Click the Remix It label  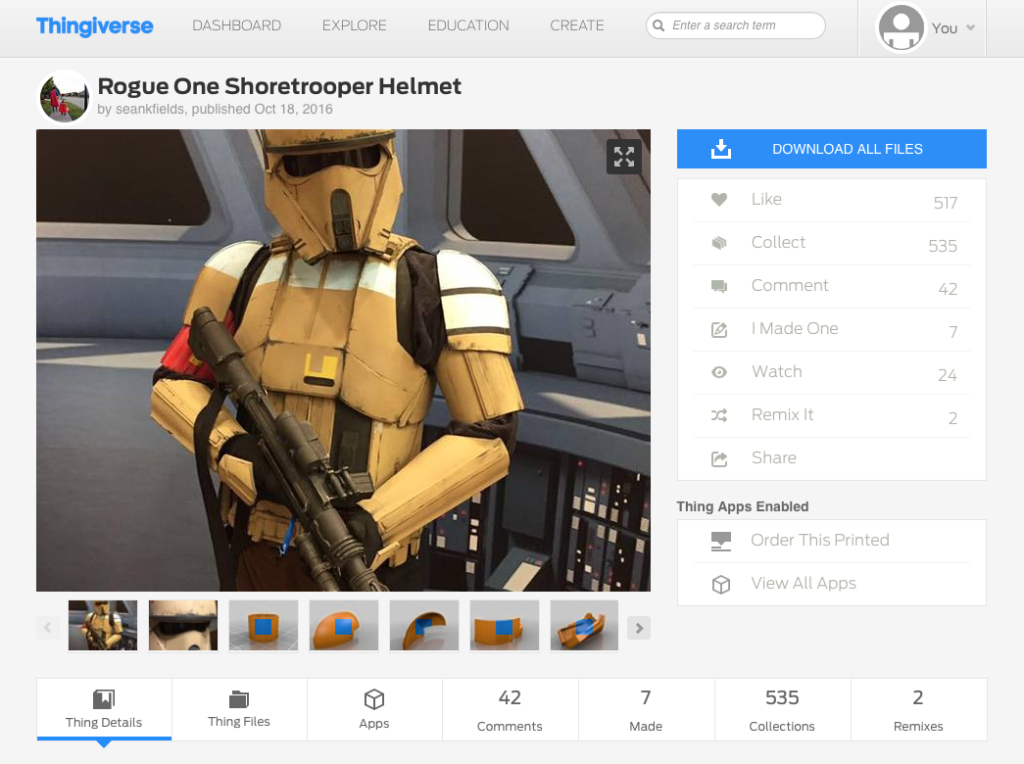click(782, 415)
